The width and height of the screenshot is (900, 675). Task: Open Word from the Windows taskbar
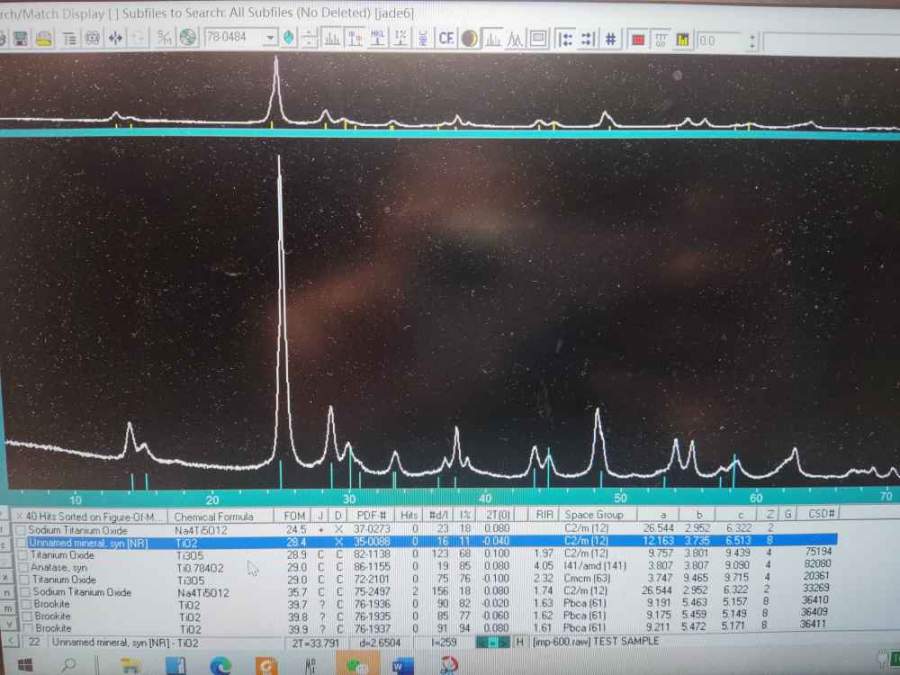401,665
